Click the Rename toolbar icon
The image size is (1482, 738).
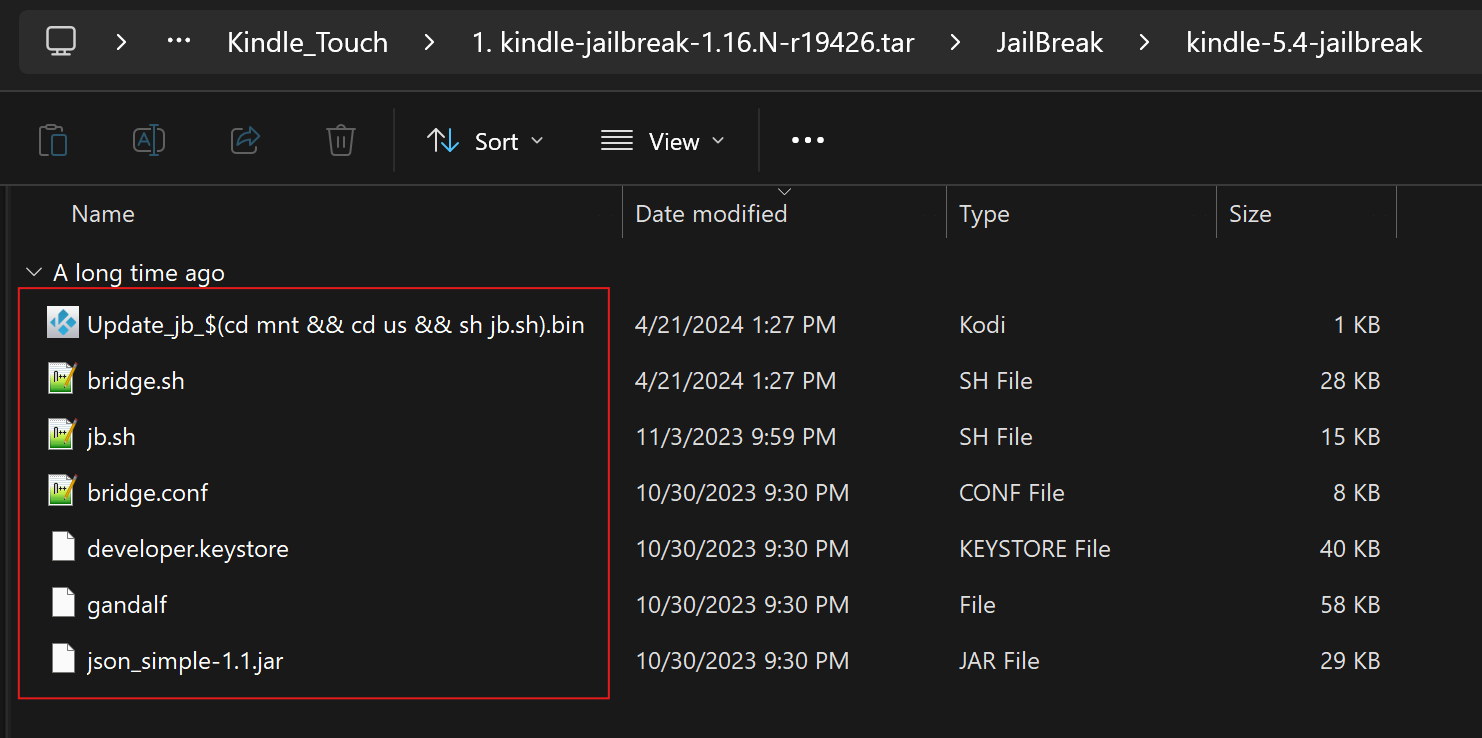(x=149, y=141)
